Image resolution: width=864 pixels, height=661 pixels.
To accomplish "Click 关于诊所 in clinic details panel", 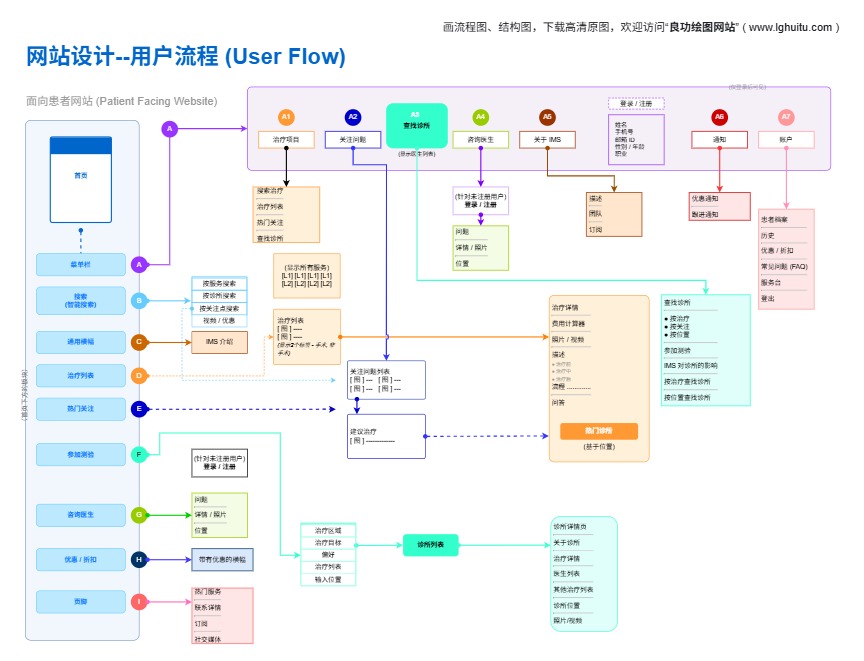I will point(566,543).
